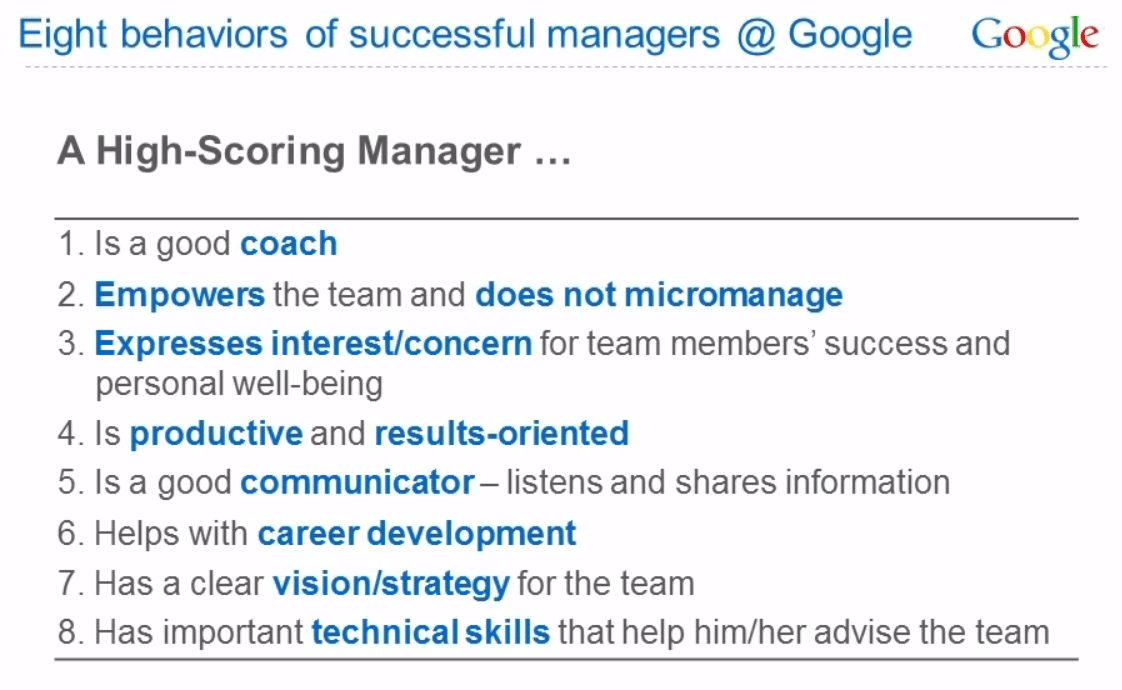Click 'does not micromanage' text
This screenshot has height=690, width=1122.
tap(659, 295)
